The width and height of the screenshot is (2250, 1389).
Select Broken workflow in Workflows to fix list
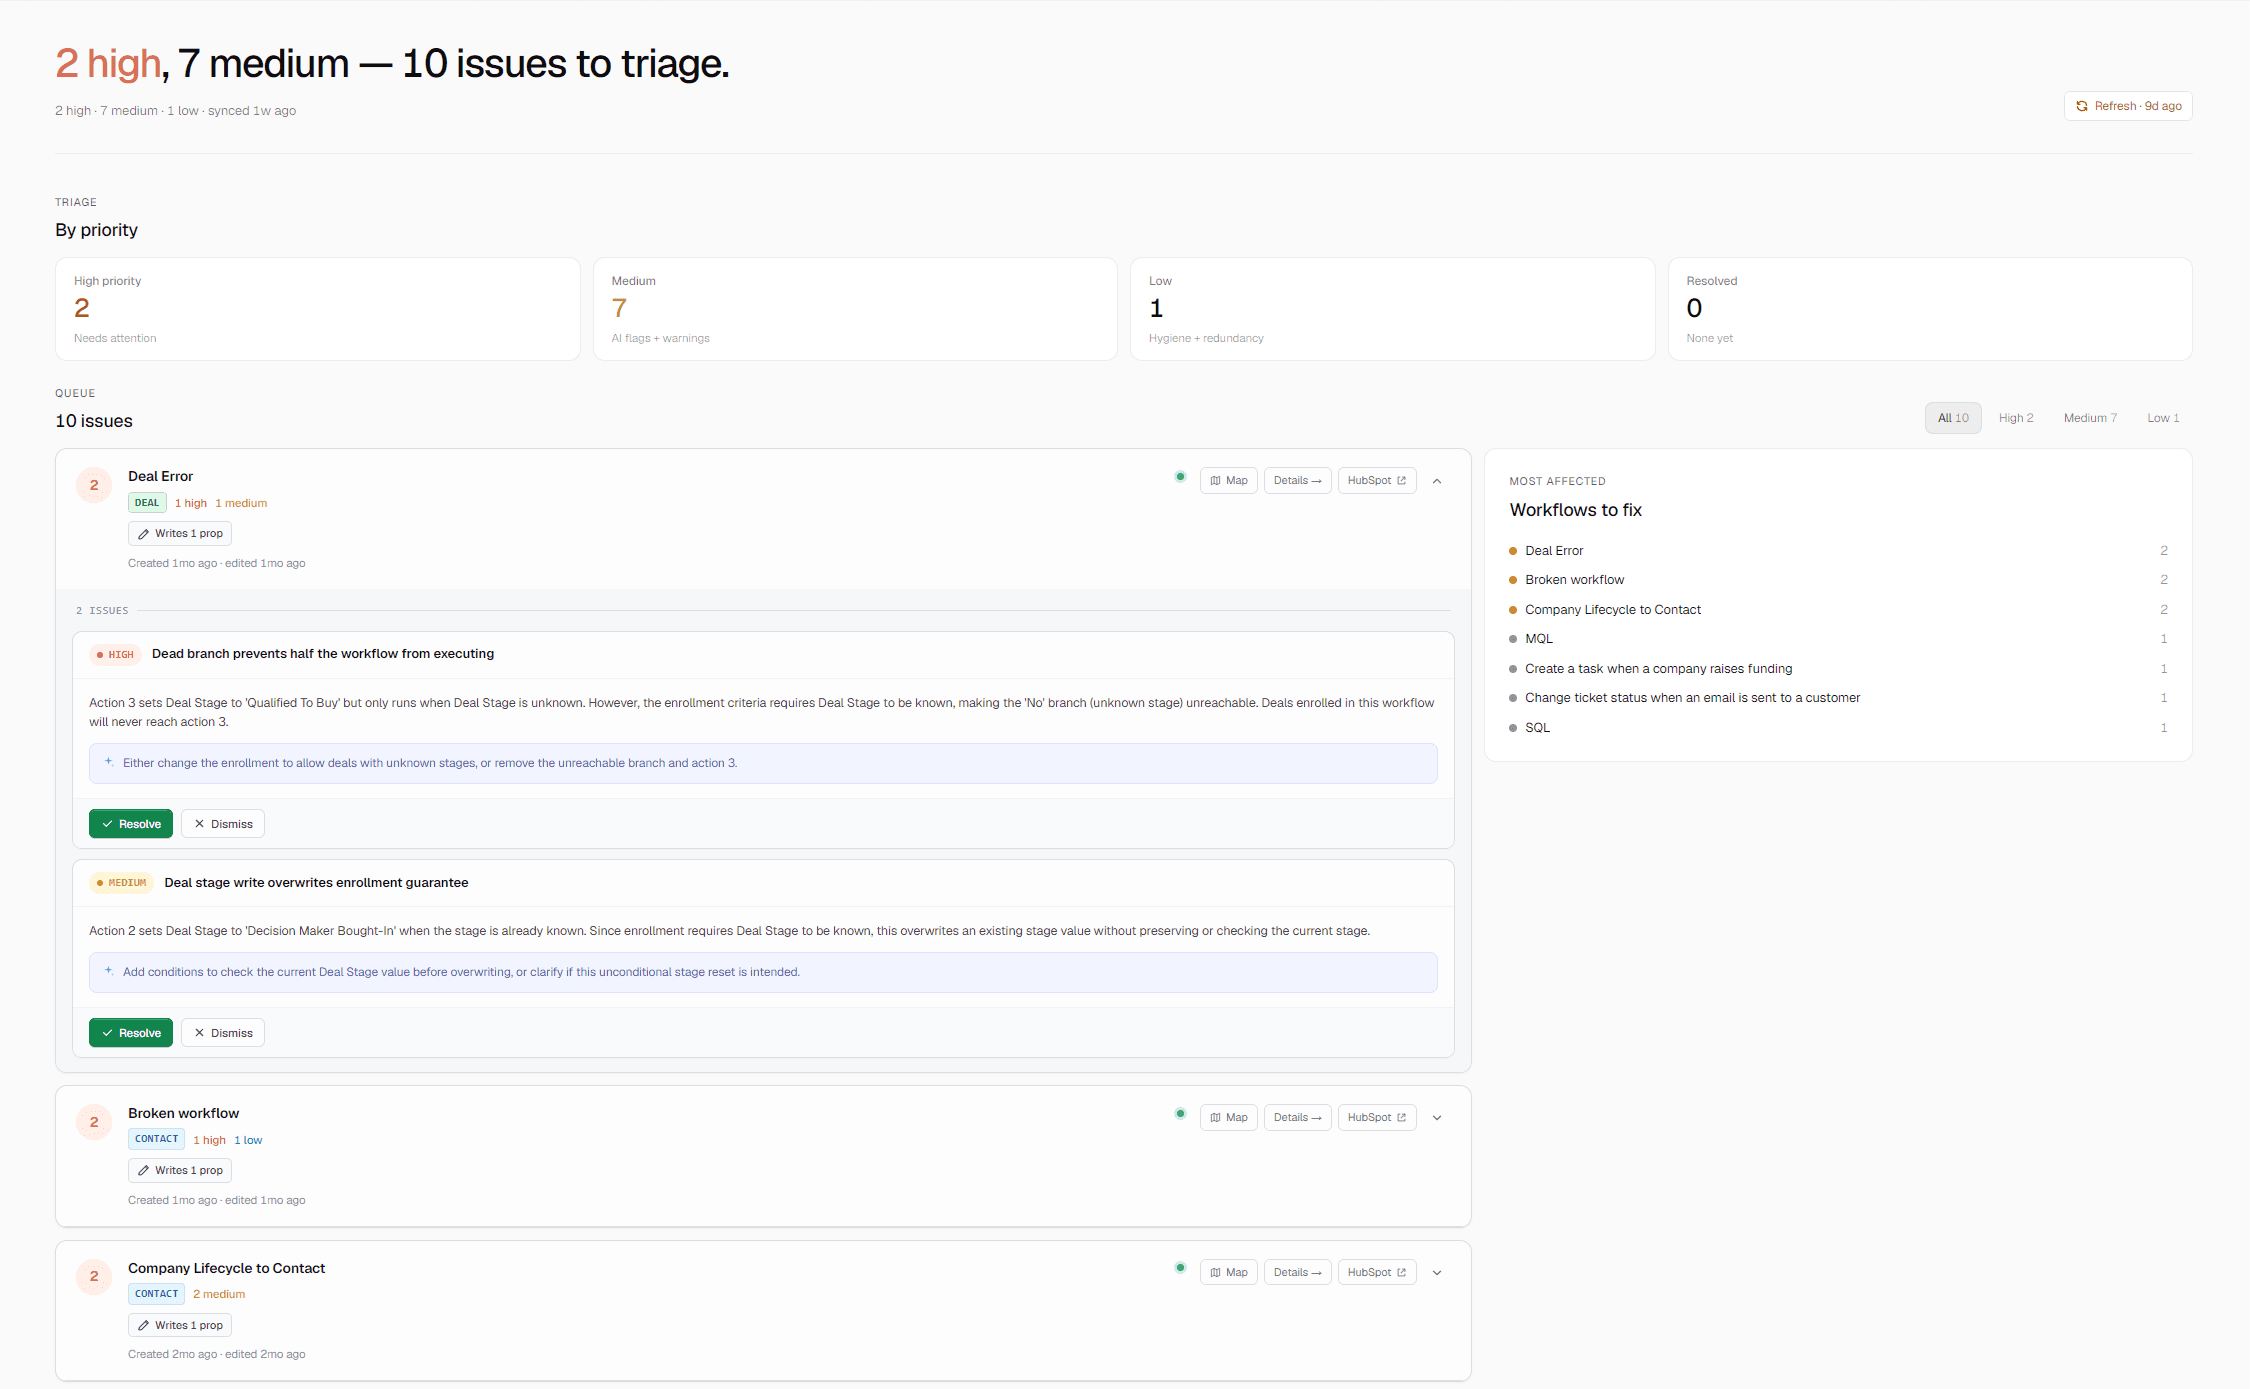(x=1838, y=580)
